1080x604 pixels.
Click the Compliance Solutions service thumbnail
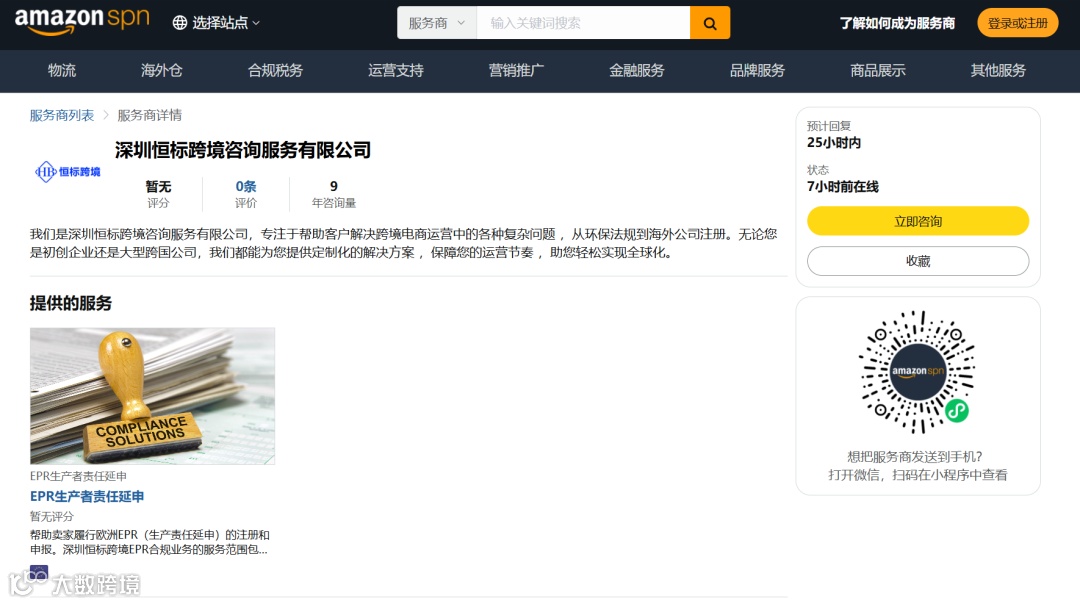(152, 396)
